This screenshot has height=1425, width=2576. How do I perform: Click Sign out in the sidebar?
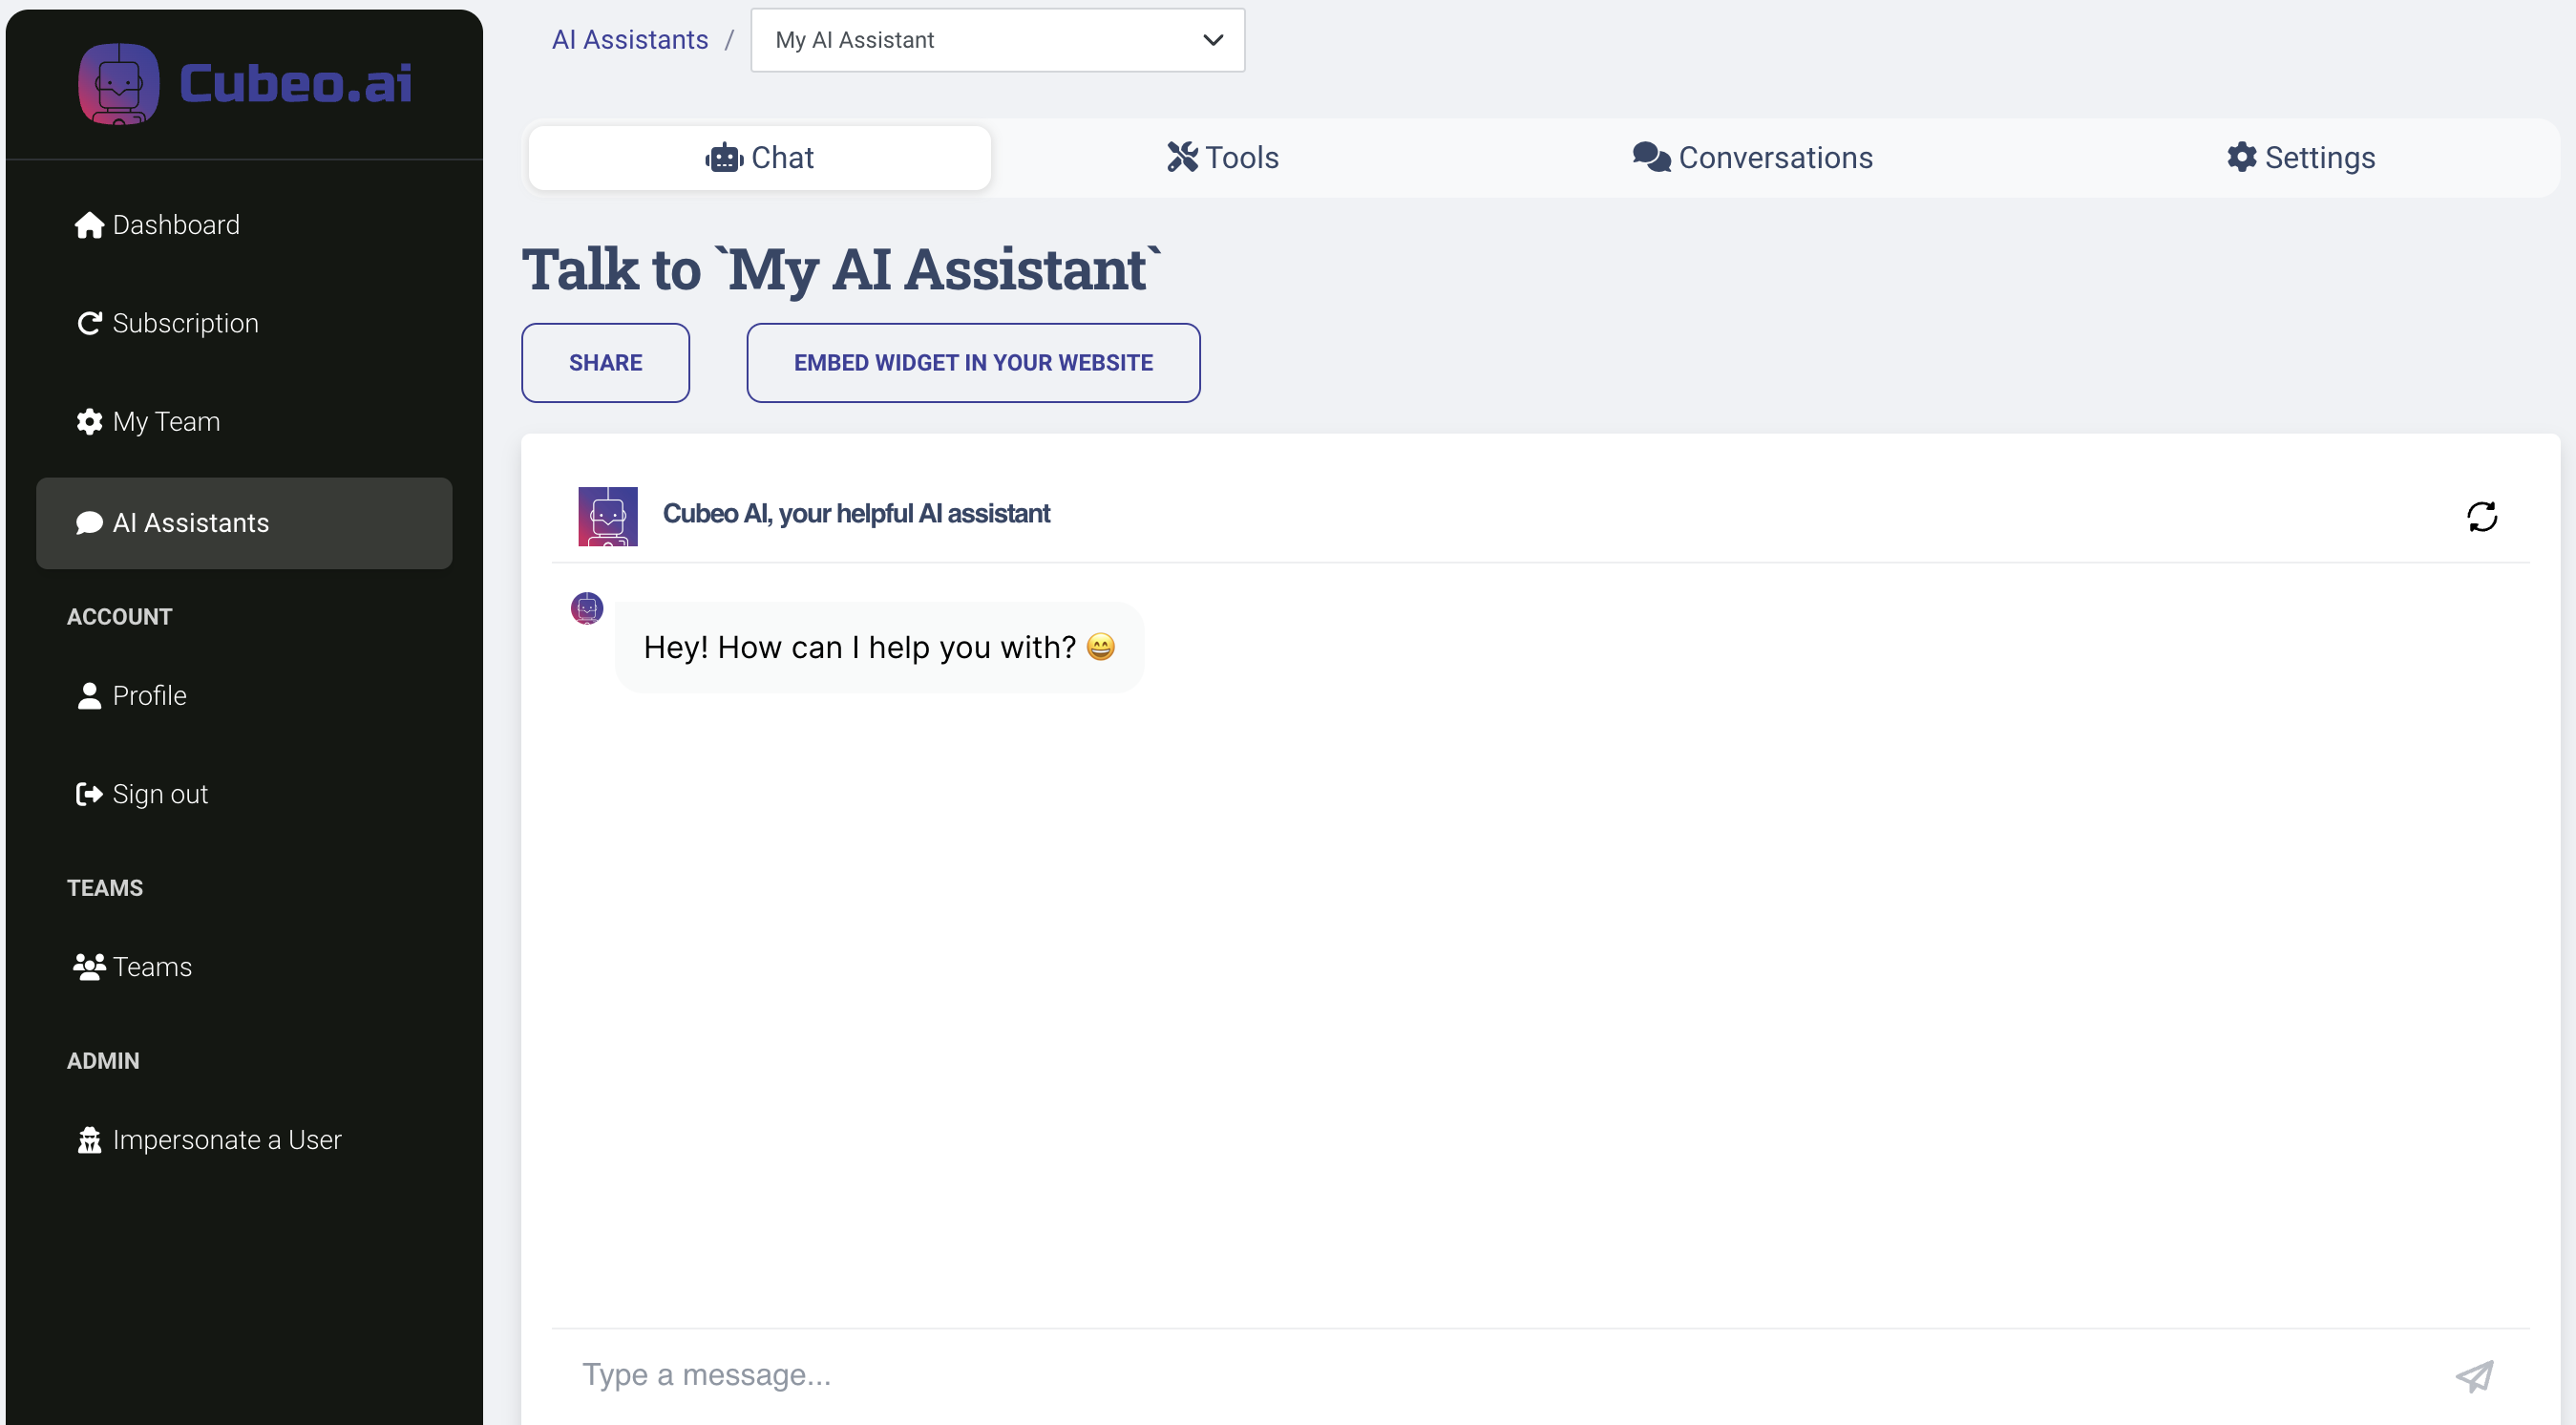point(159,794)
